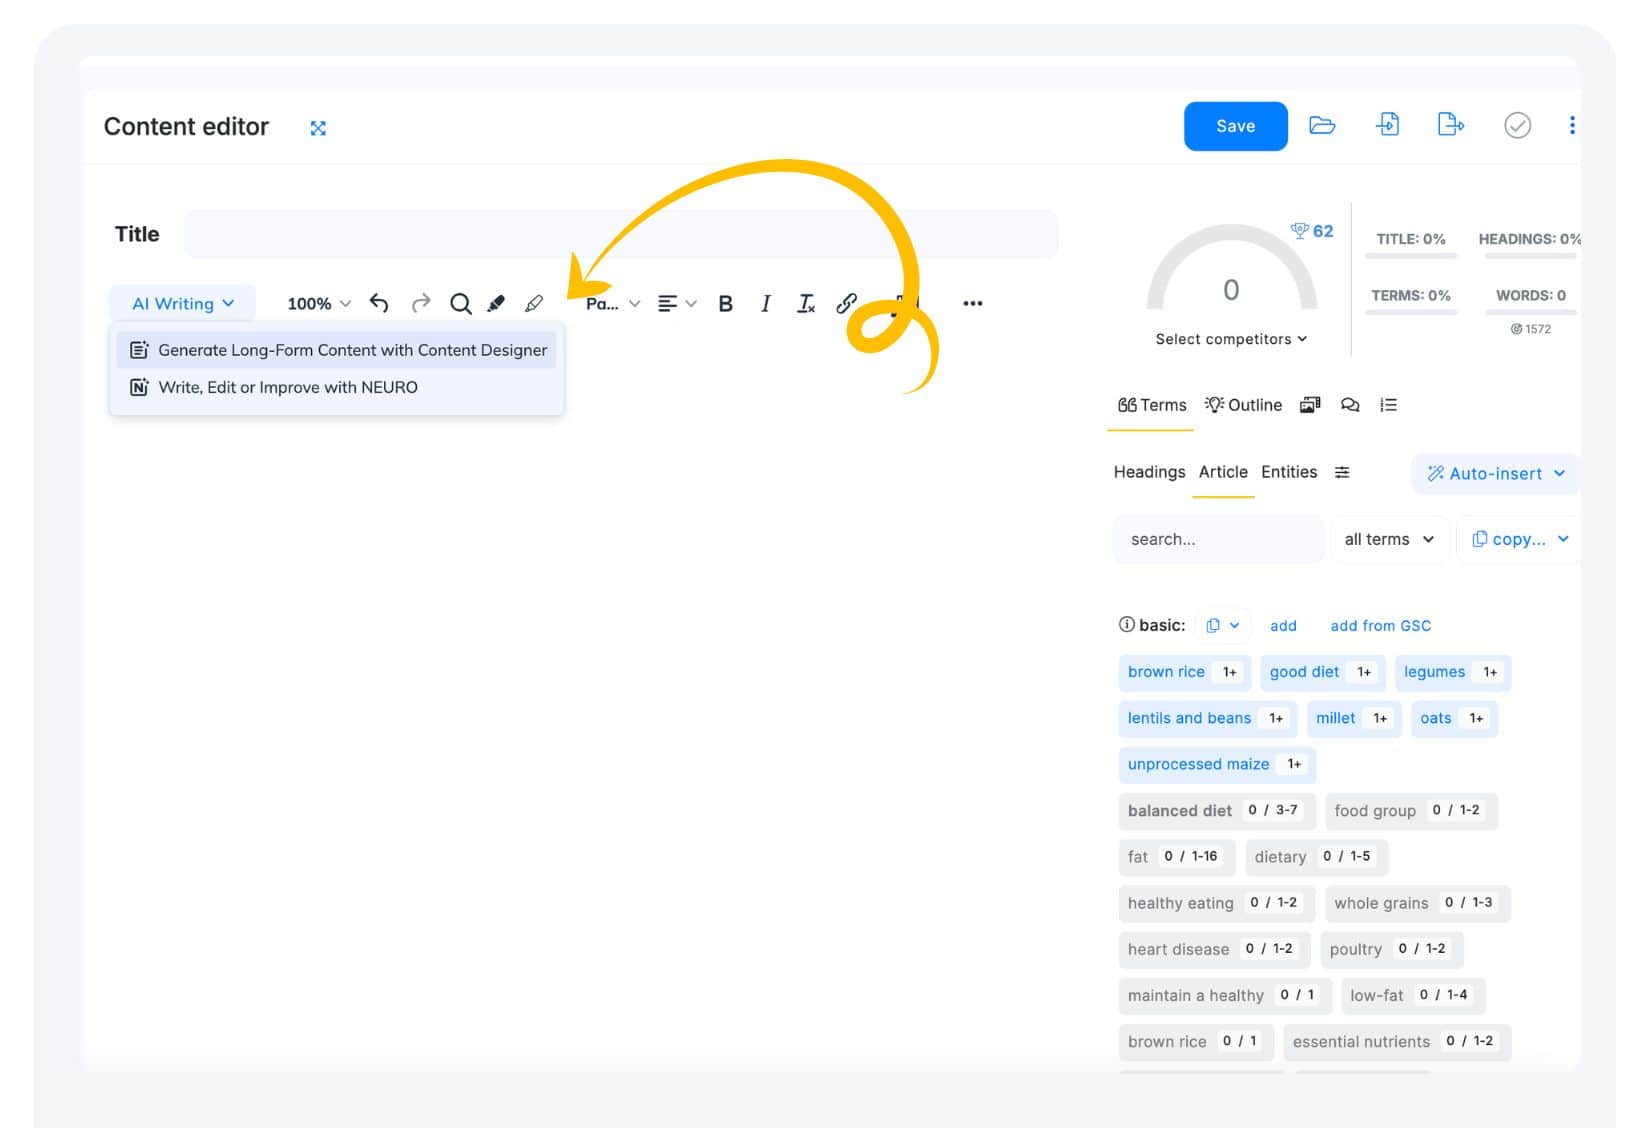Click the search magnifier in toolbar
The height and width of the screenshot is (1128, 1650).
tap(460, 304)
